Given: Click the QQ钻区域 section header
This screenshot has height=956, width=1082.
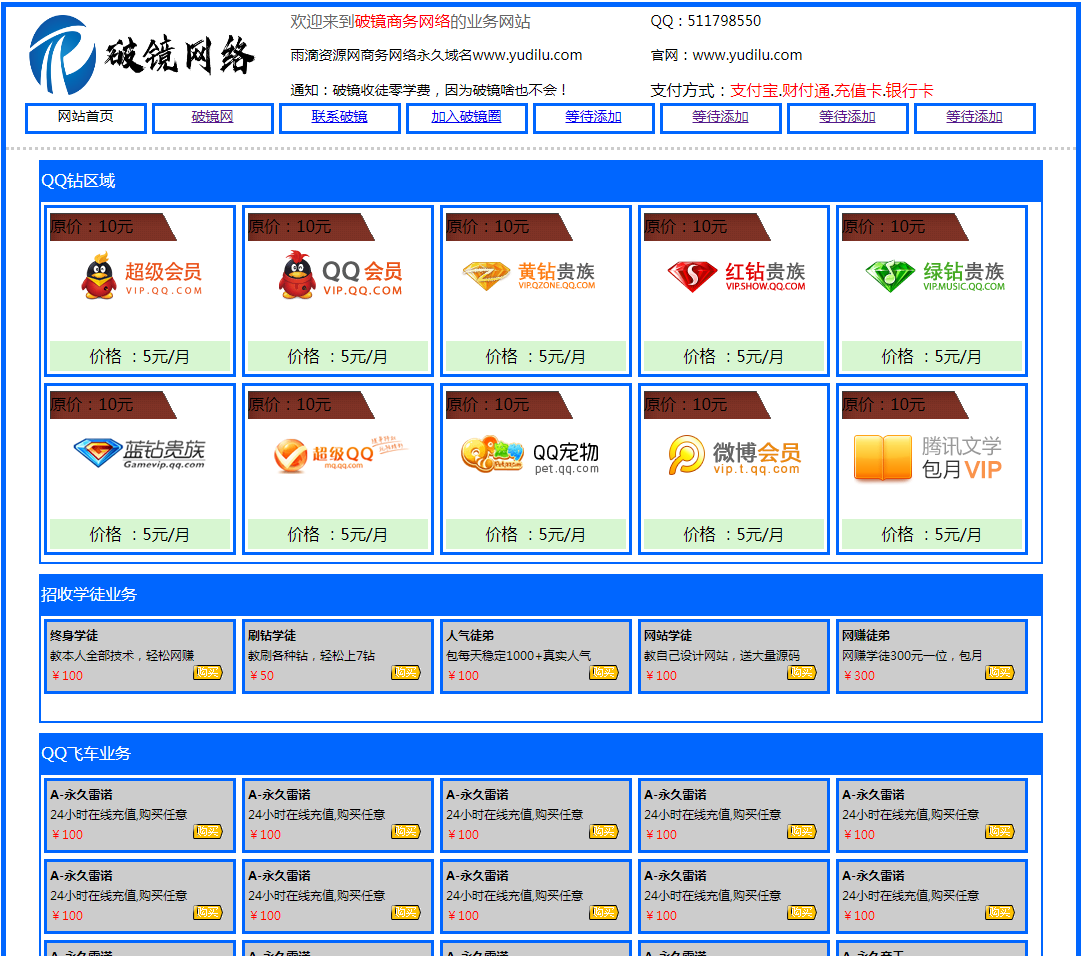Looking at the screenshot, I should click(x=540, y=181).
